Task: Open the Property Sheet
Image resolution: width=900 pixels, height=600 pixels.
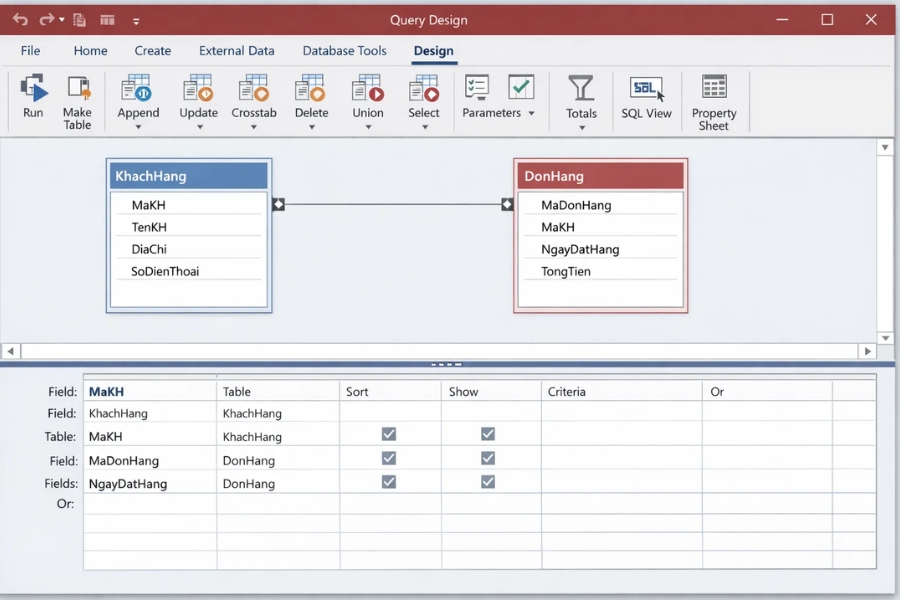Action: [x=714, y=100]
